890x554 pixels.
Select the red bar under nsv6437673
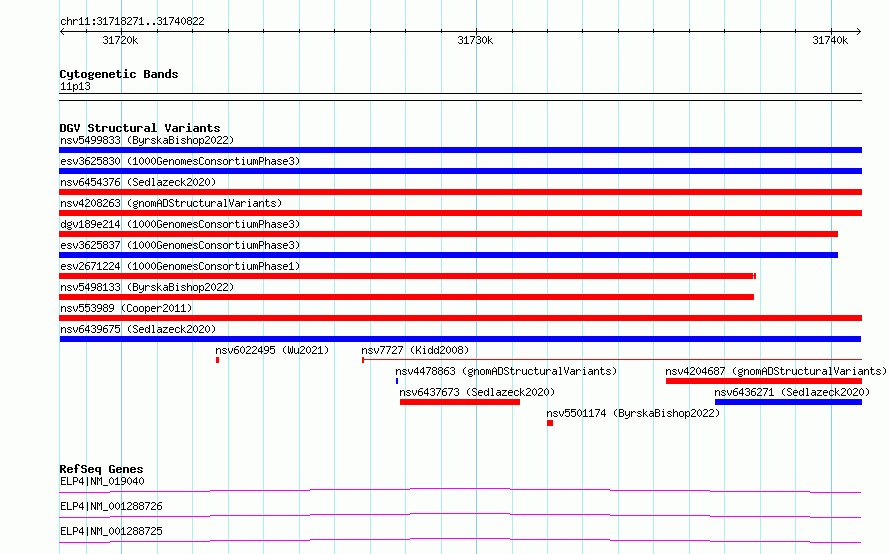coord(460,402)
